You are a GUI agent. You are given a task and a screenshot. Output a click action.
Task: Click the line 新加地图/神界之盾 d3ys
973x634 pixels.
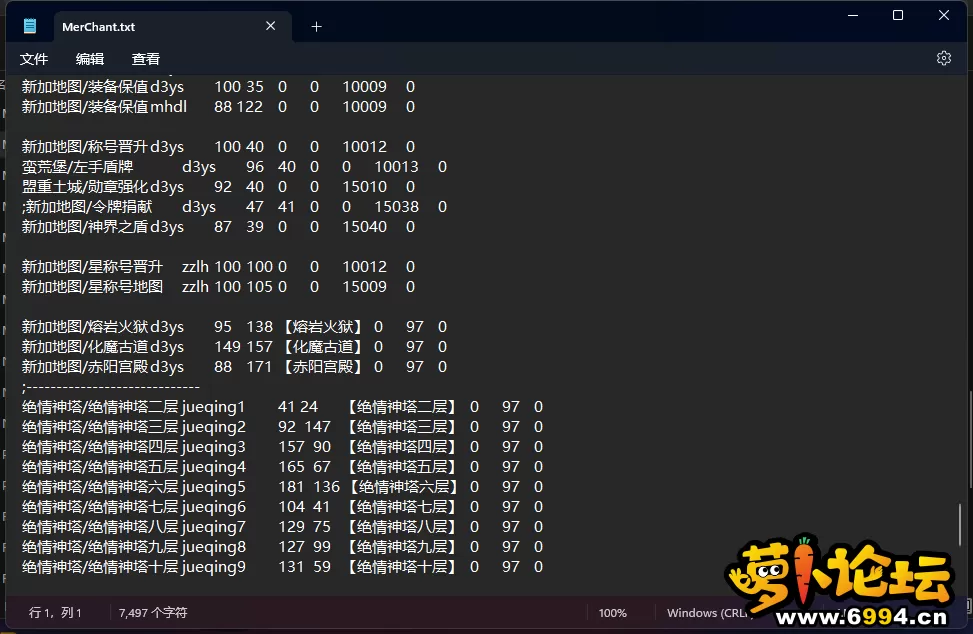(218, 227)
